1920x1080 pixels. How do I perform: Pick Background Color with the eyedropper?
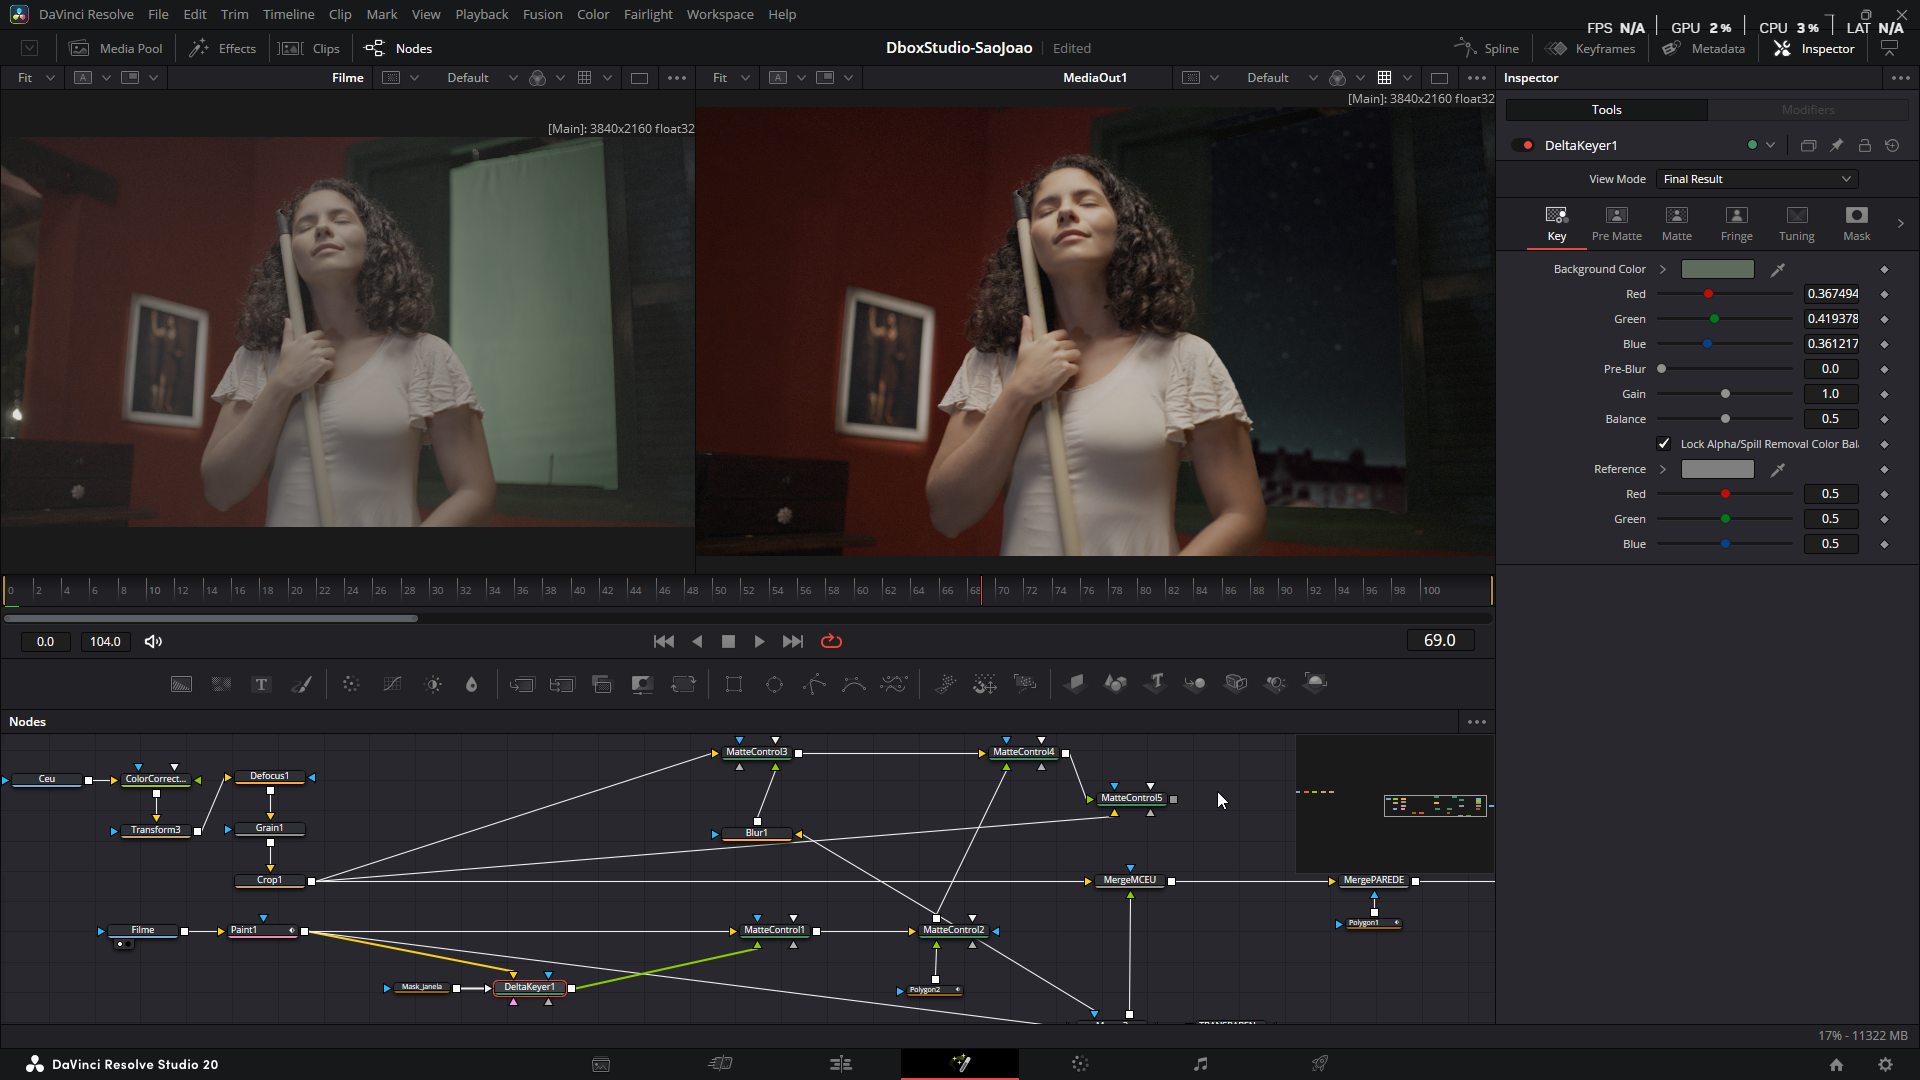pos(1778,270)
